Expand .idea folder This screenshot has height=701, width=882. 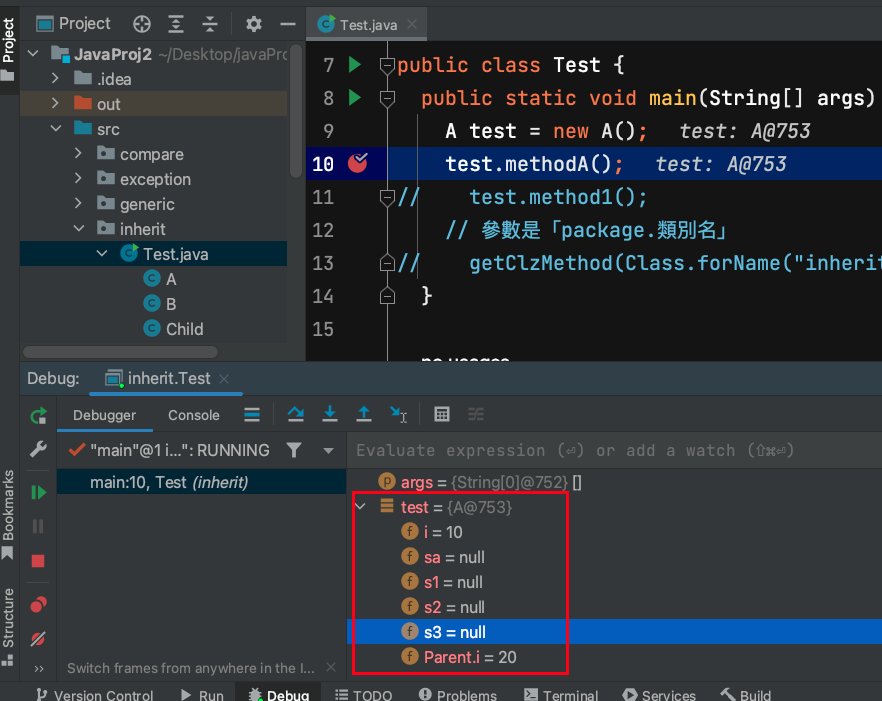click(x=55, y=78)
